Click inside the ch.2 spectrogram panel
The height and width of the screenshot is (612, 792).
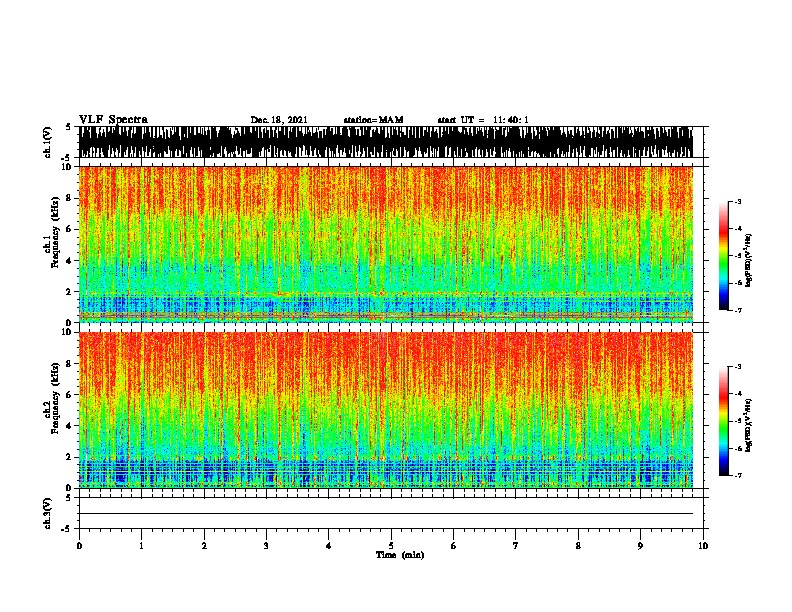(385, 410)
